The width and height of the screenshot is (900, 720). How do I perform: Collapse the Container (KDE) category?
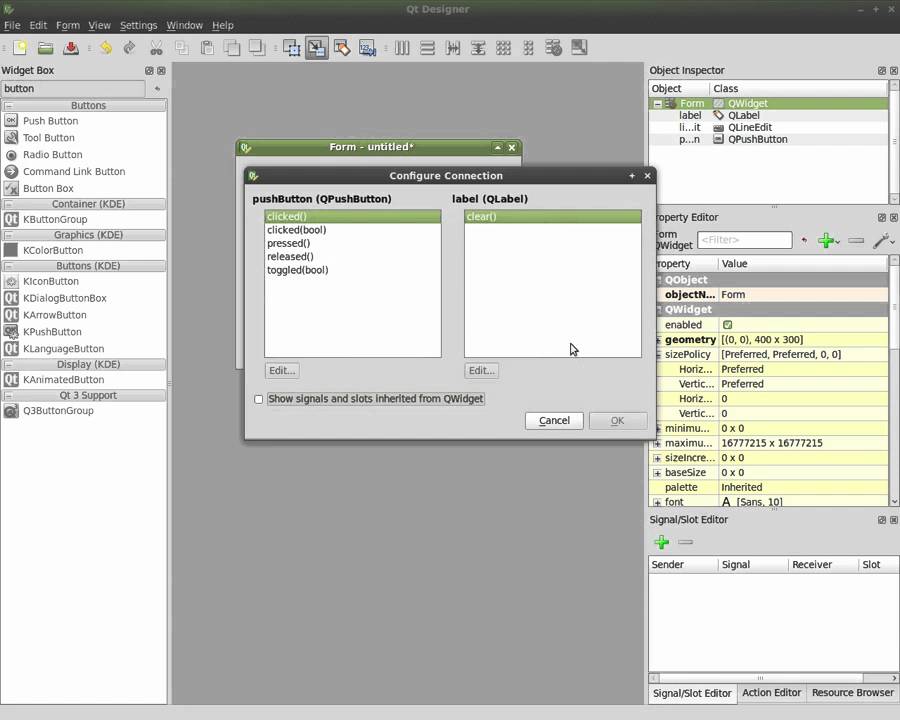click(x=9, y=204)
